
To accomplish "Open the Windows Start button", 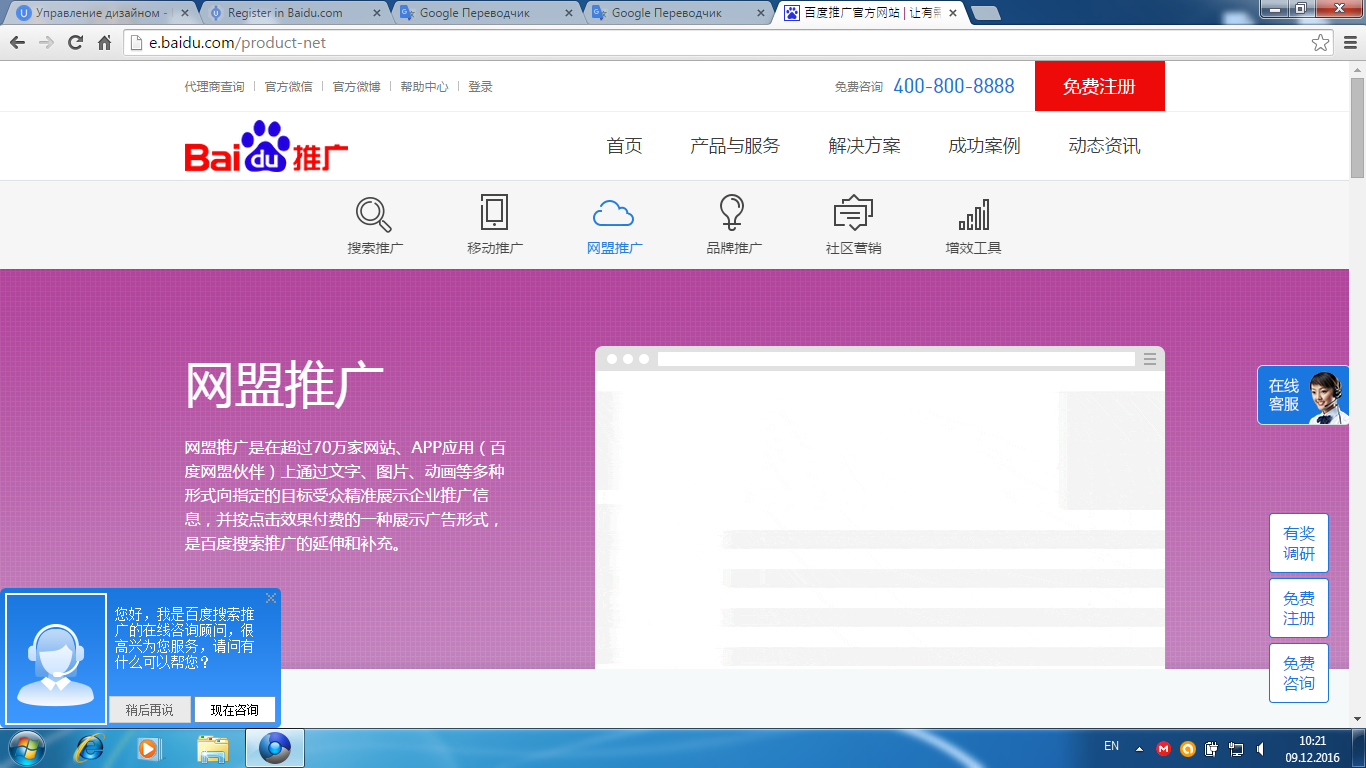I will point(25,748).
